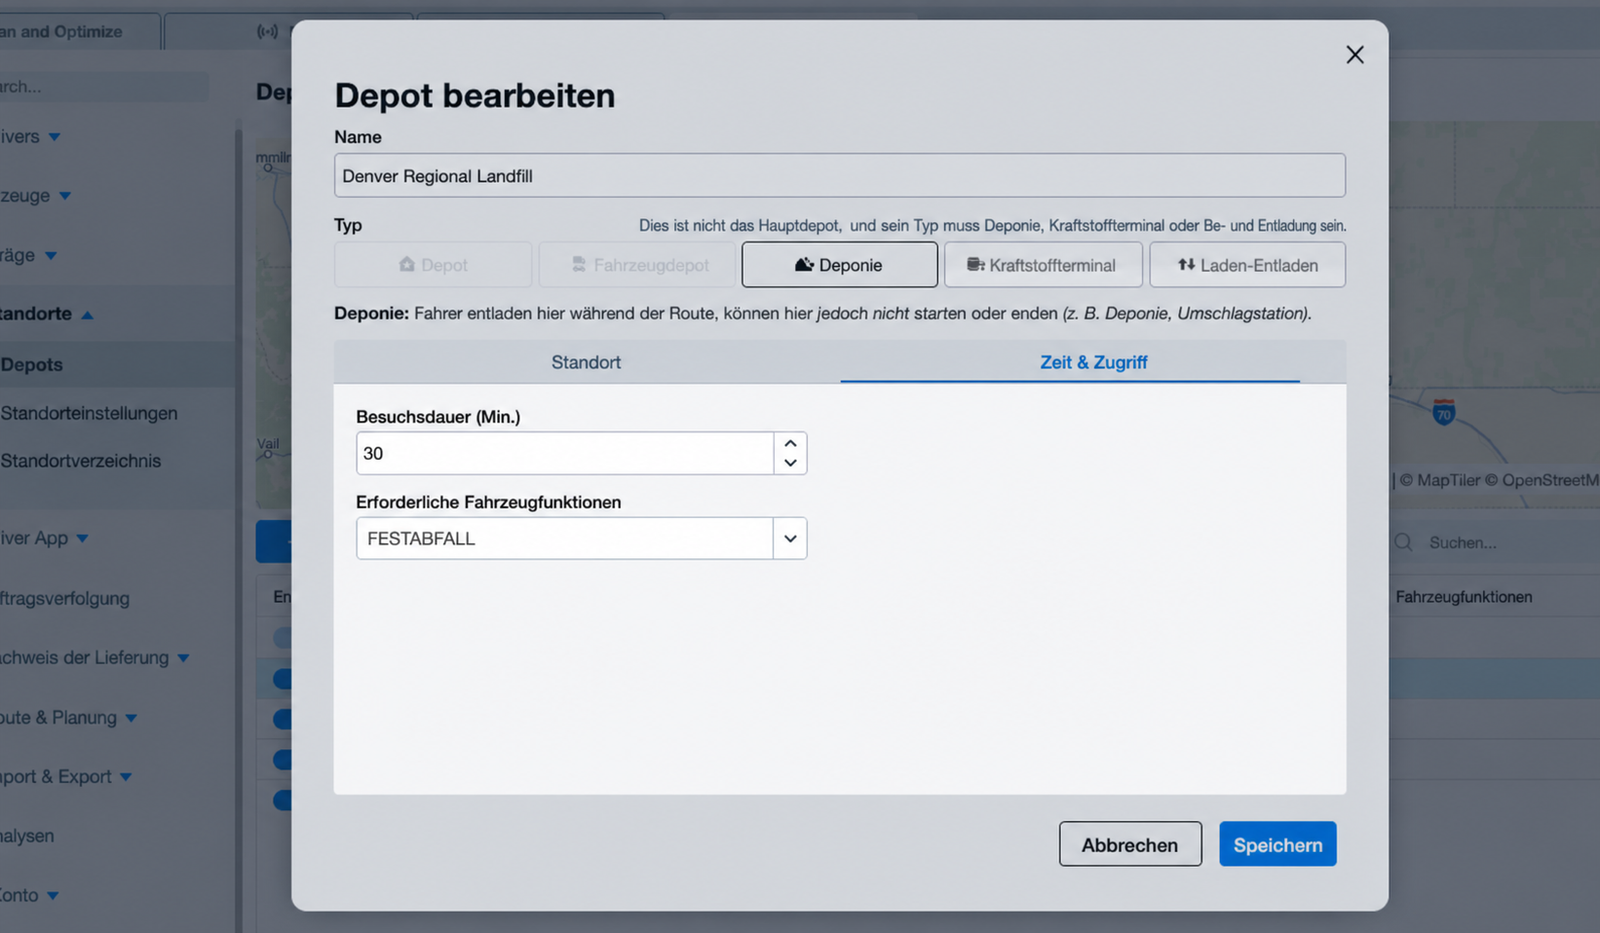Collapse the Standorte sidebar section
The width and height of the screenshot is (1600, 933).
(x=87, y=315)
